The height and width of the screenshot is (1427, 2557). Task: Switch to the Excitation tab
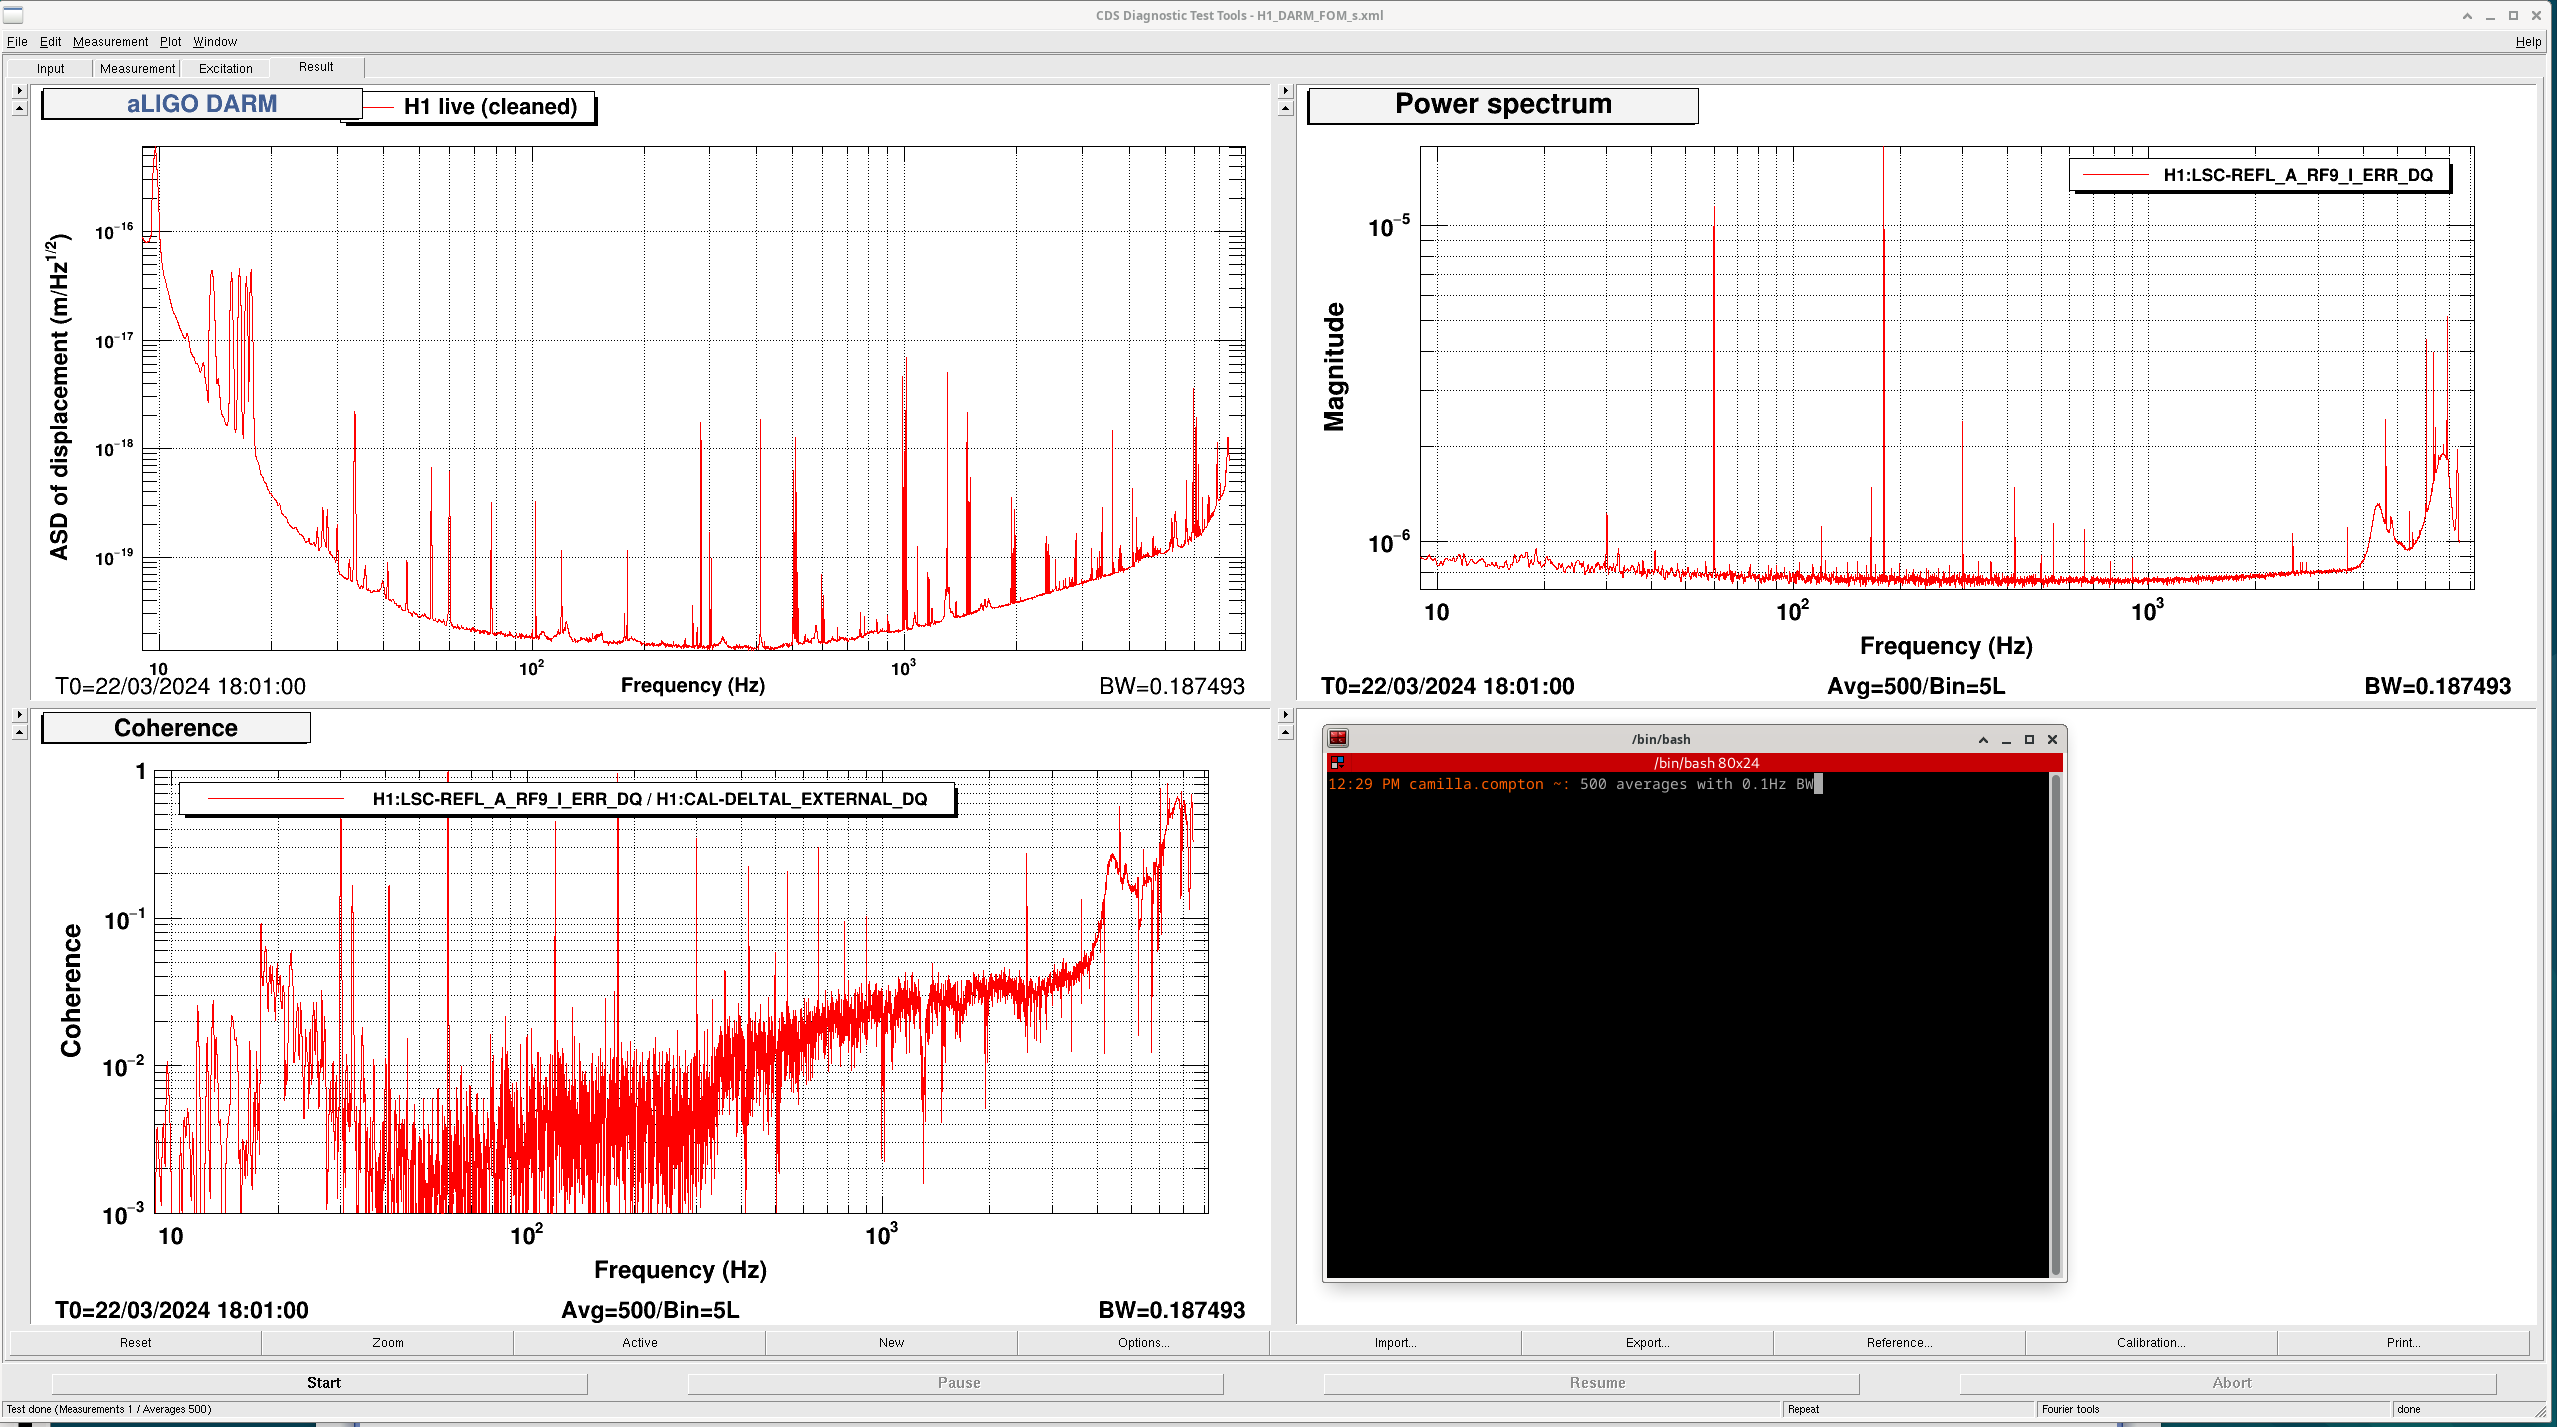(x=225, y=69)
